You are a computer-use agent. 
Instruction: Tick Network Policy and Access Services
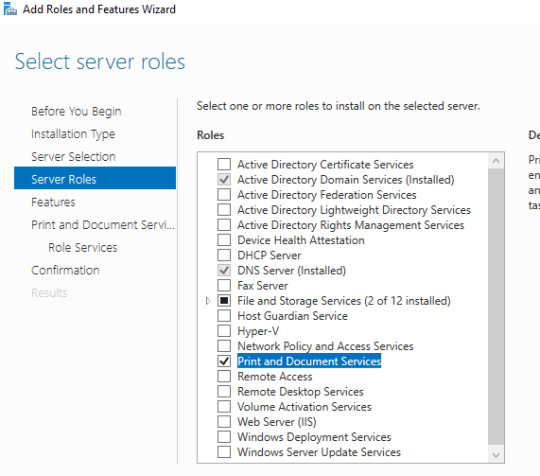(x=224, y=346)
